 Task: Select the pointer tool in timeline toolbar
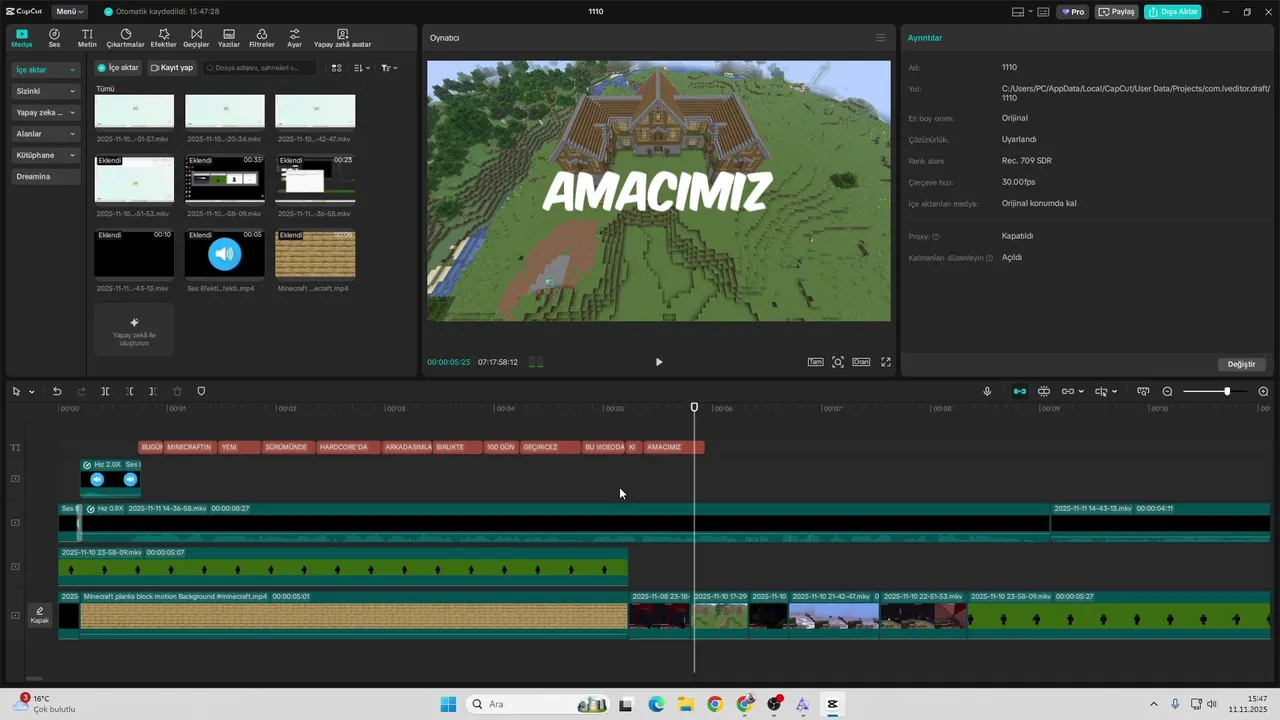tap(16, 391)
